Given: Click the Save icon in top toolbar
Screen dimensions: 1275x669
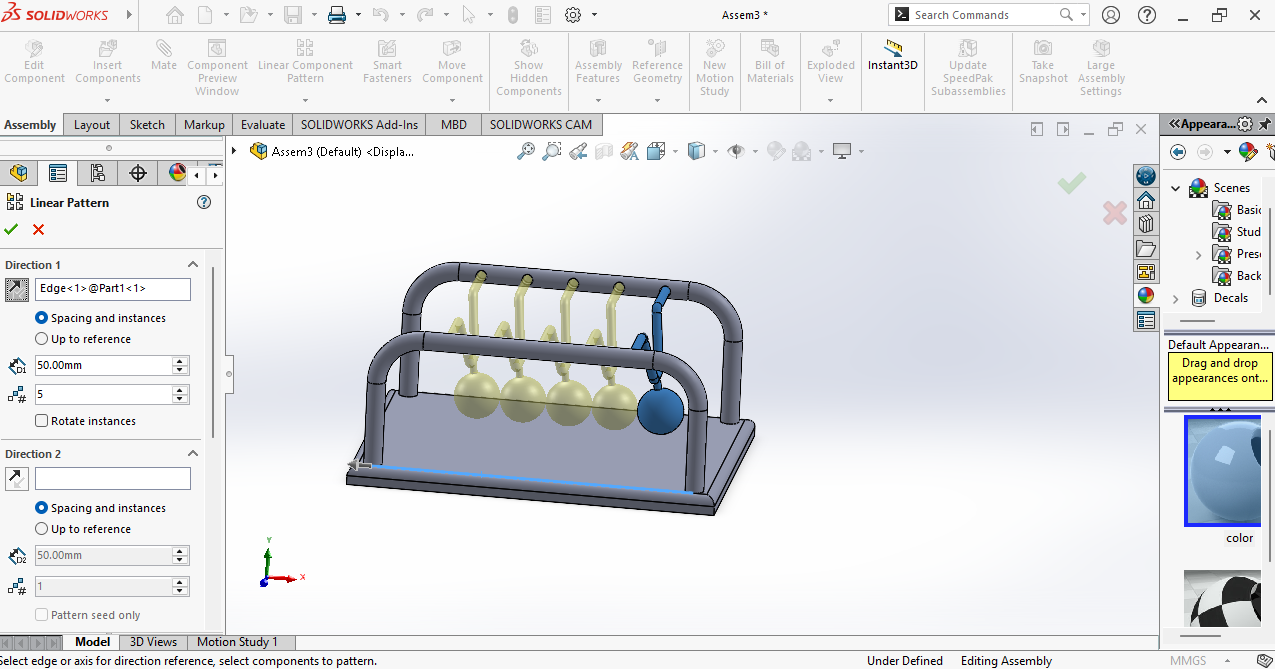Looking at the screenshot, I should click(x=293, y=15).
